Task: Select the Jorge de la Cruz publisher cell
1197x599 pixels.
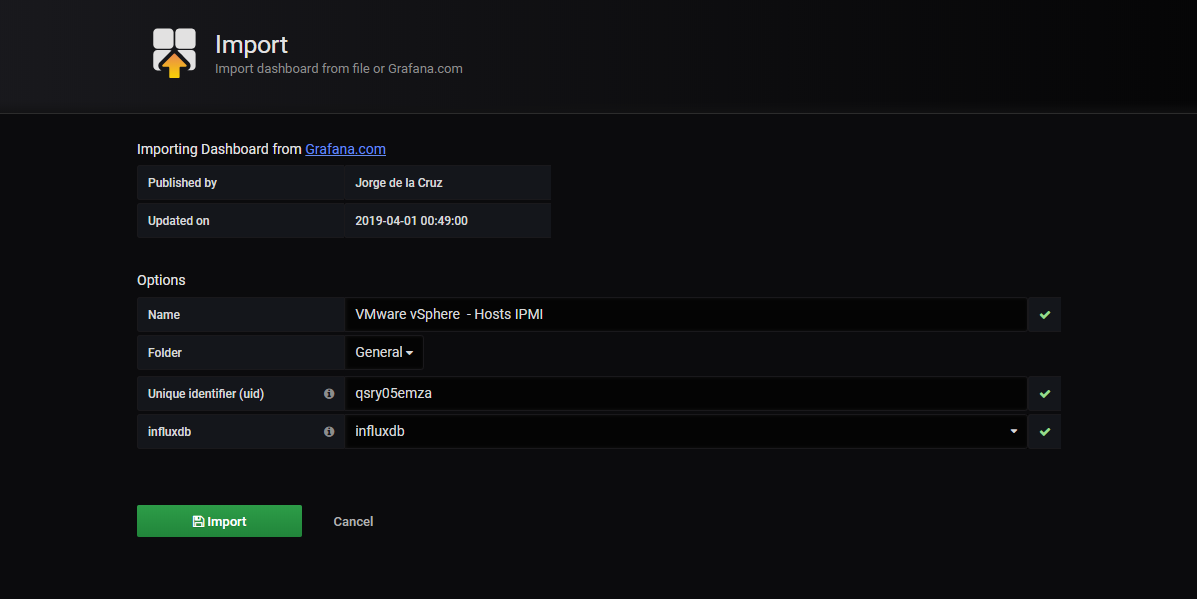Action: click(x=447, y=183)
